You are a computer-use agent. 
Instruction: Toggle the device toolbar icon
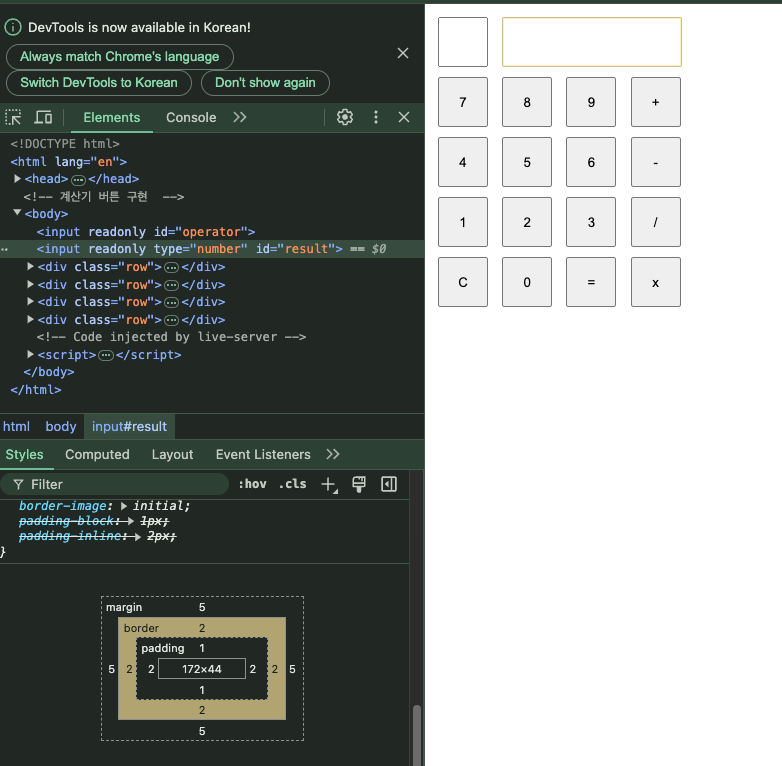coord(43,117)
